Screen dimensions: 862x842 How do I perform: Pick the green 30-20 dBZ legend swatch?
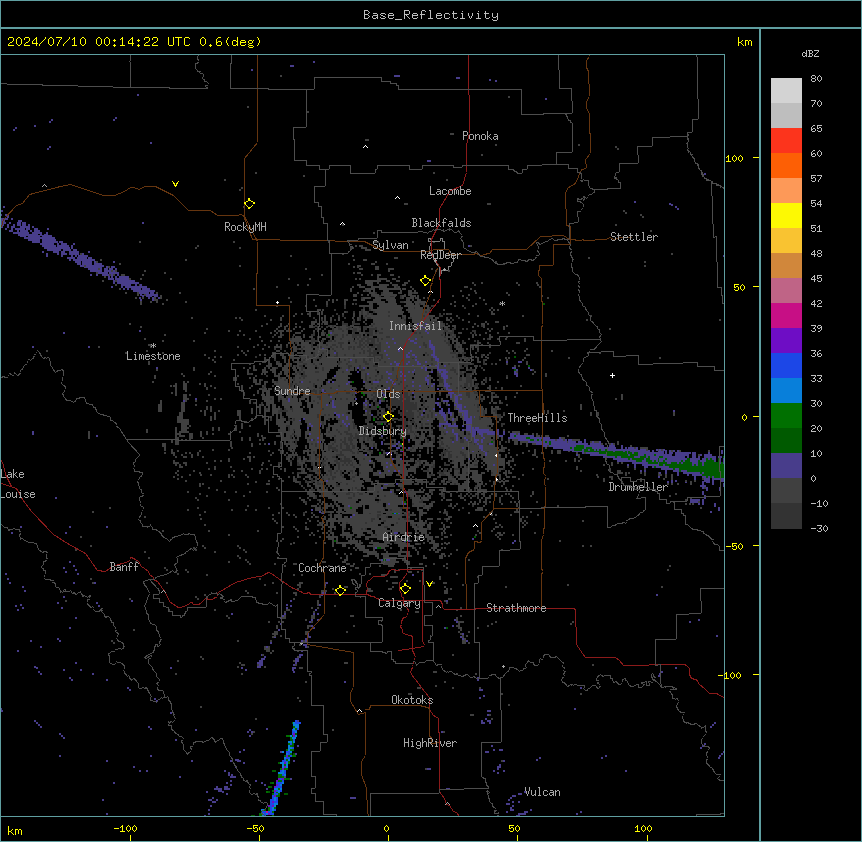tap(786, 416)
